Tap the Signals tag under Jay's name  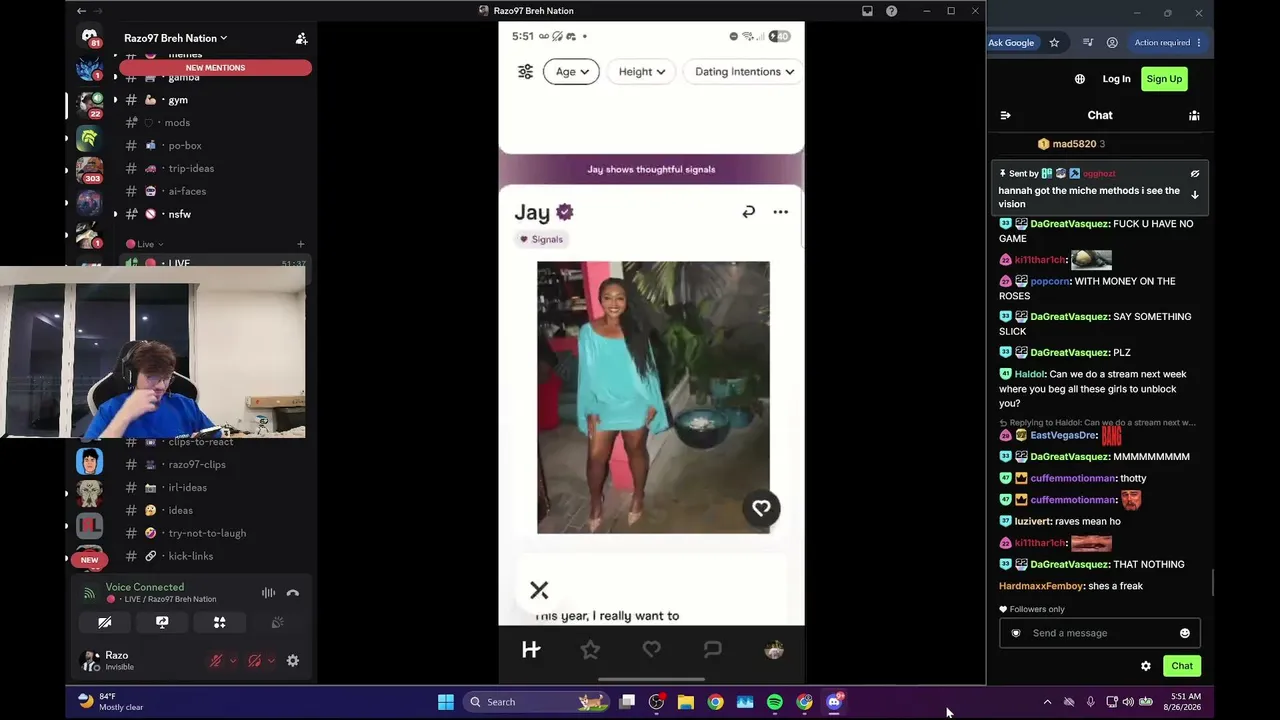pos(541,239)
